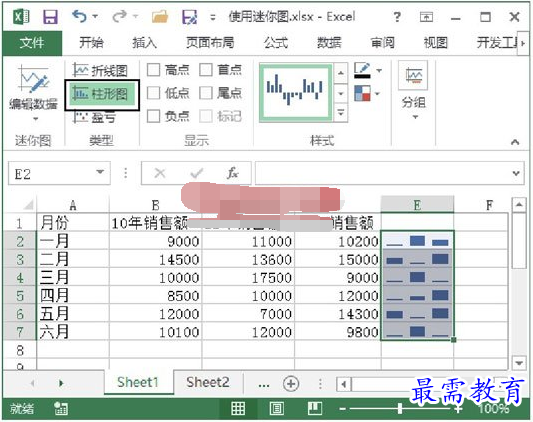Click the Save As disk-with-pen icon
This screenshot has width=533, height=422.
[x=189, y=17]
